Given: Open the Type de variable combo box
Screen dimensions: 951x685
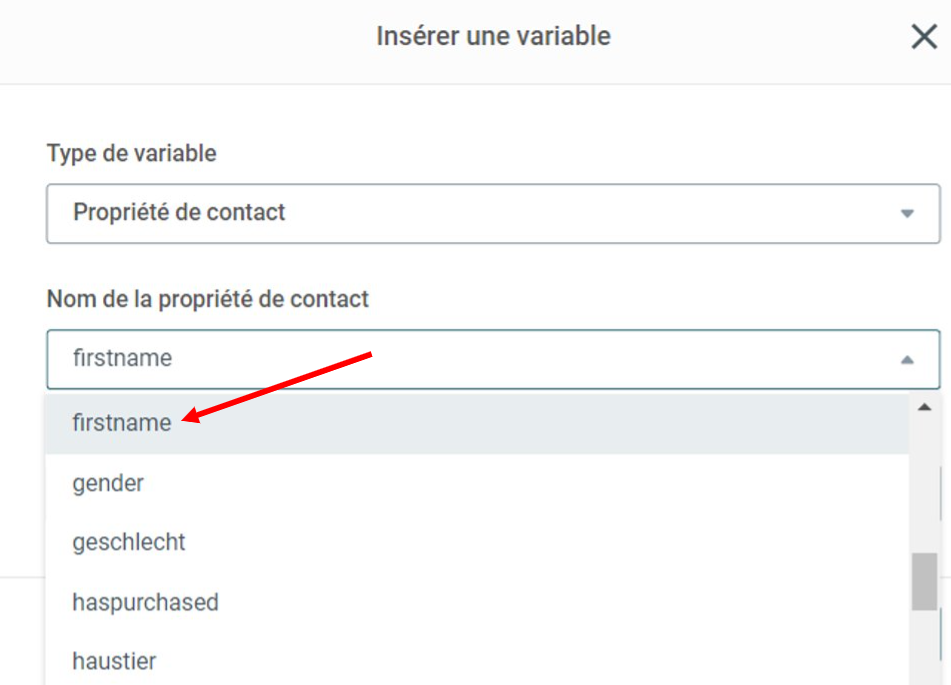Looking at the screenshot, I should [x=493, y=214].
